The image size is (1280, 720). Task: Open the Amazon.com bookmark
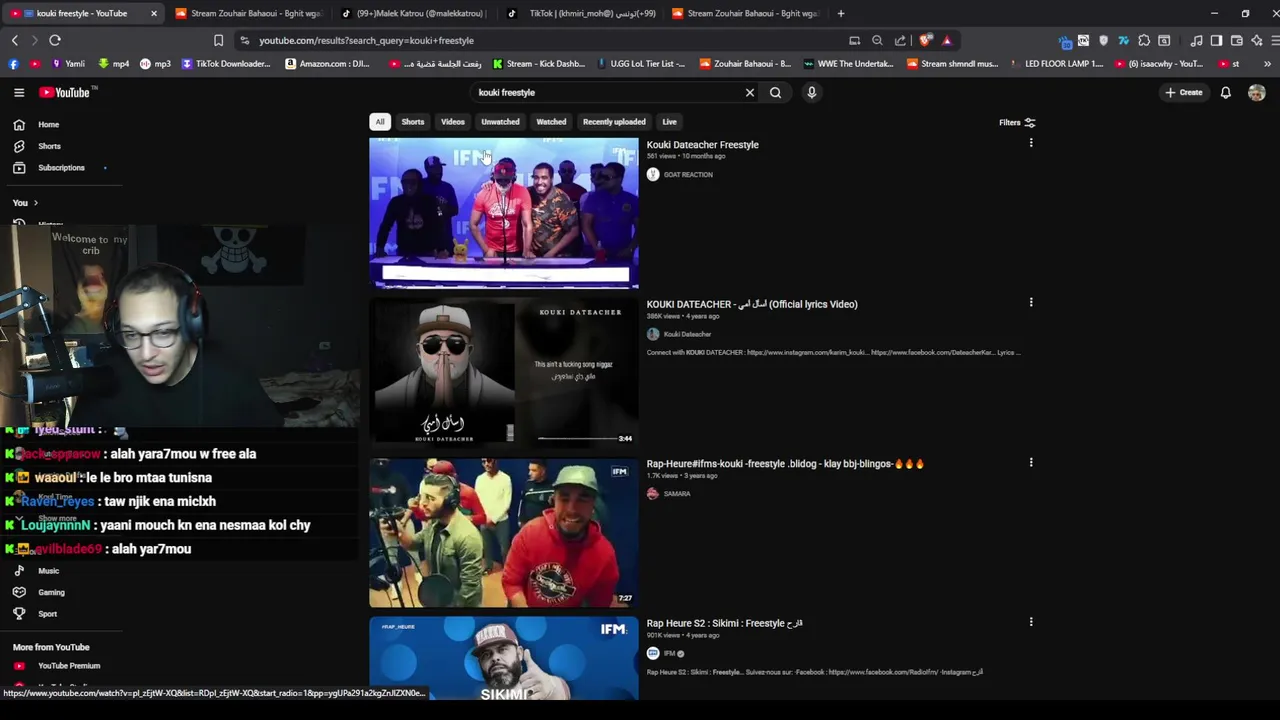(x=327, y=64)
